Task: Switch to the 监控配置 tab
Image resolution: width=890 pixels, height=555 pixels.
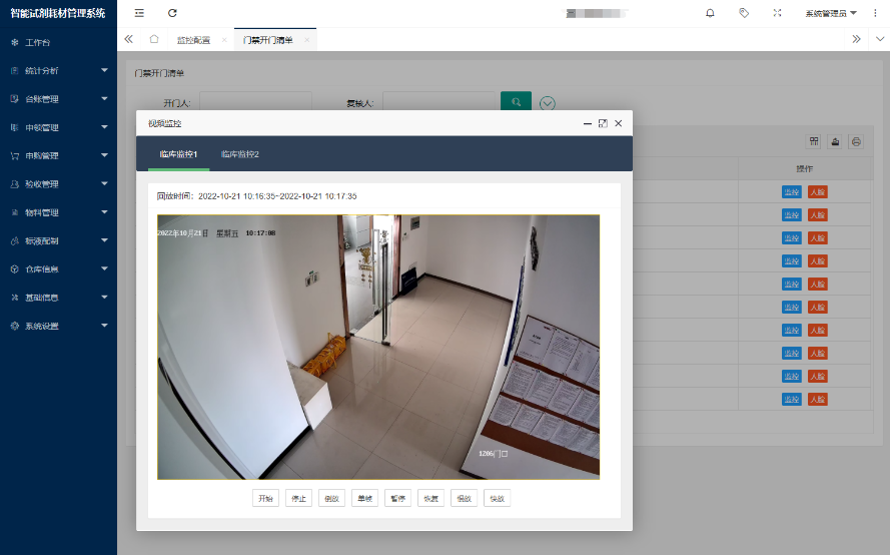Action: [193, 40]
